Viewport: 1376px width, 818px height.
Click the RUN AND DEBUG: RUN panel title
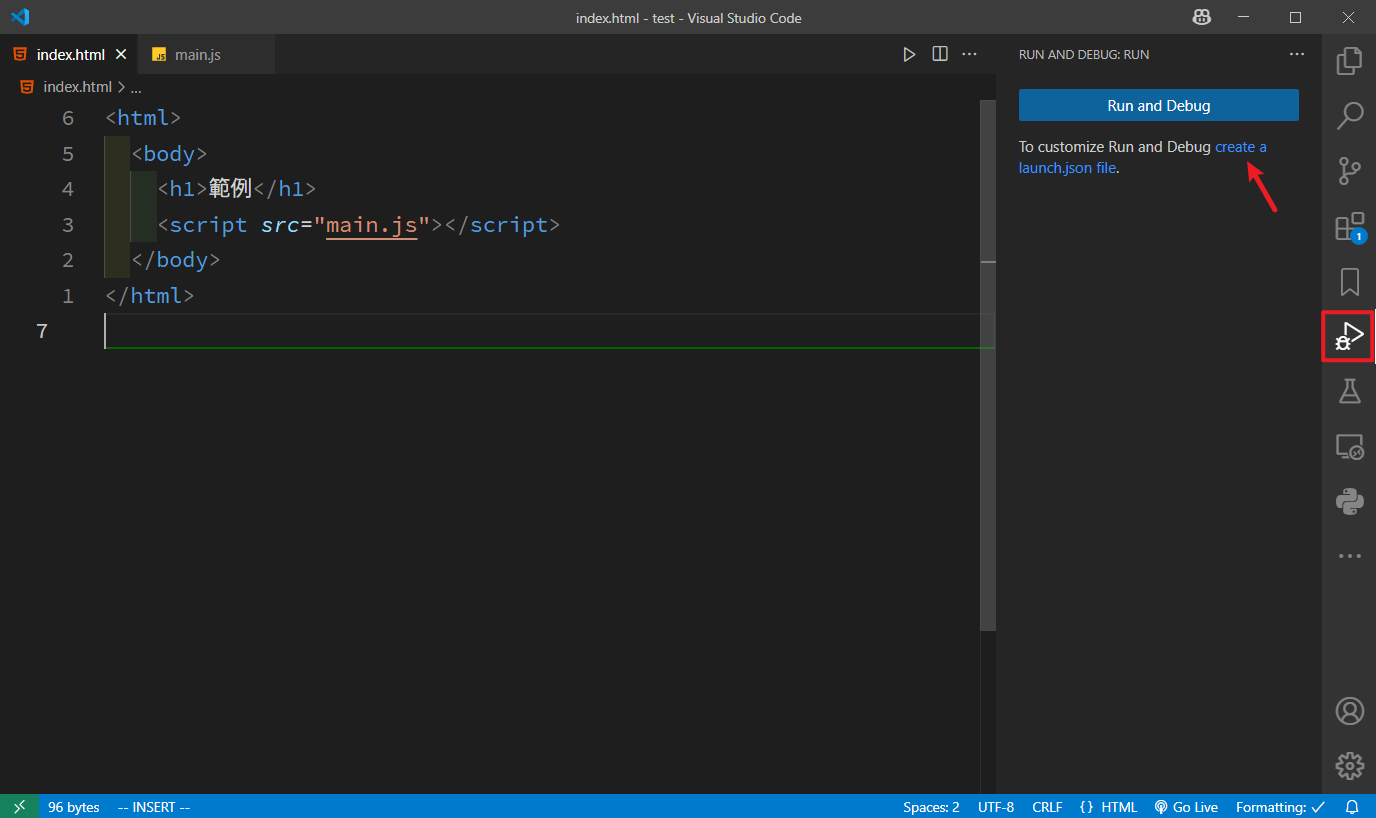pos(1083,54)
